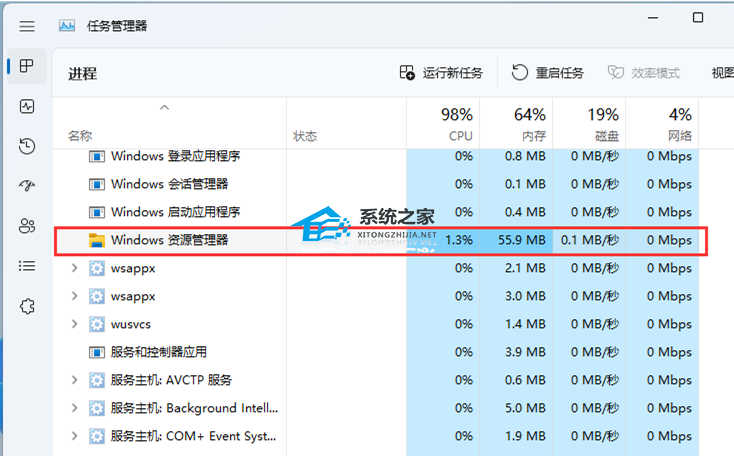Viewport: 734px width, 456px height.
Task: Open the hamburger navigation menu
Action: click(27, 26)
